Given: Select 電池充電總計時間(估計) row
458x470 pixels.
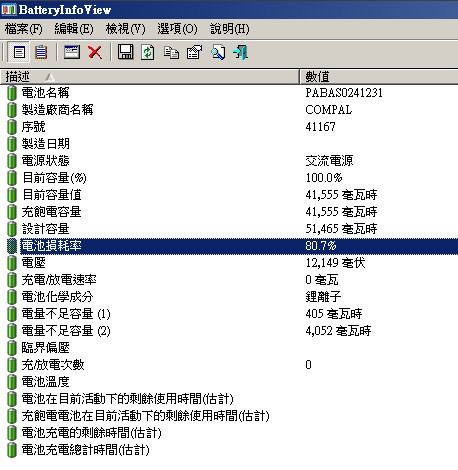Looking at the screenshot, I should pyautogui.click(x=229, y=450).
